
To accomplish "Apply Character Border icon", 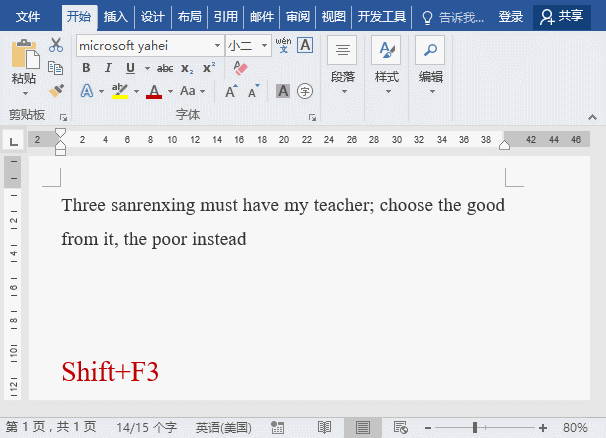I will point(305,45).
